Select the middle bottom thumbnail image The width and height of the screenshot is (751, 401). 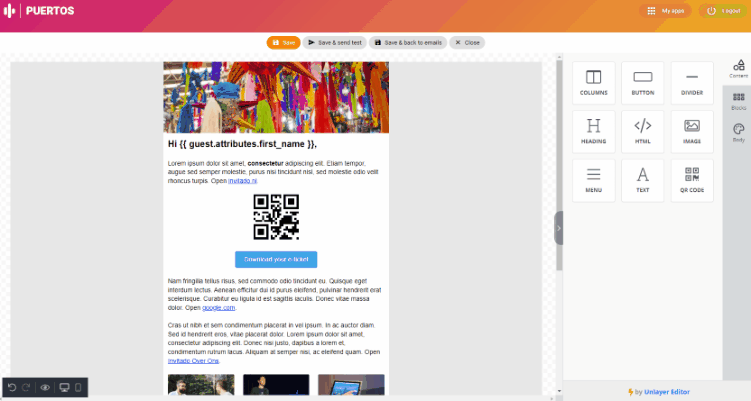276,385
